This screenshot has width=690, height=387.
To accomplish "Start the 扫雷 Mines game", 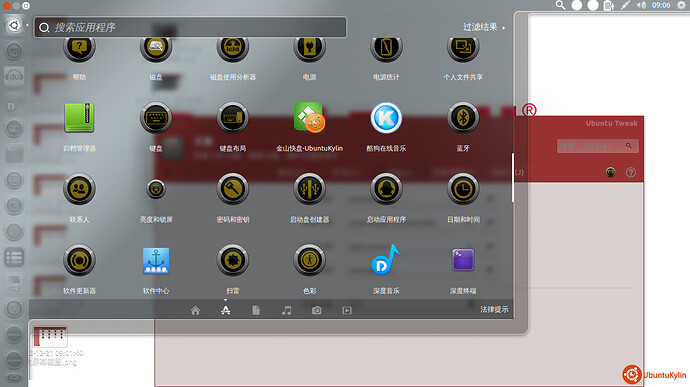I will [x=232, y=260].
